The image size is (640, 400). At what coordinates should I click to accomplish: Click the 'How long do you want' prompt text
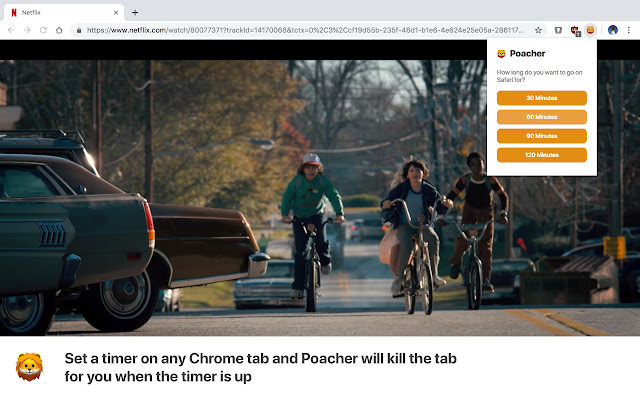pyautogui.click(x=539, y=76)
